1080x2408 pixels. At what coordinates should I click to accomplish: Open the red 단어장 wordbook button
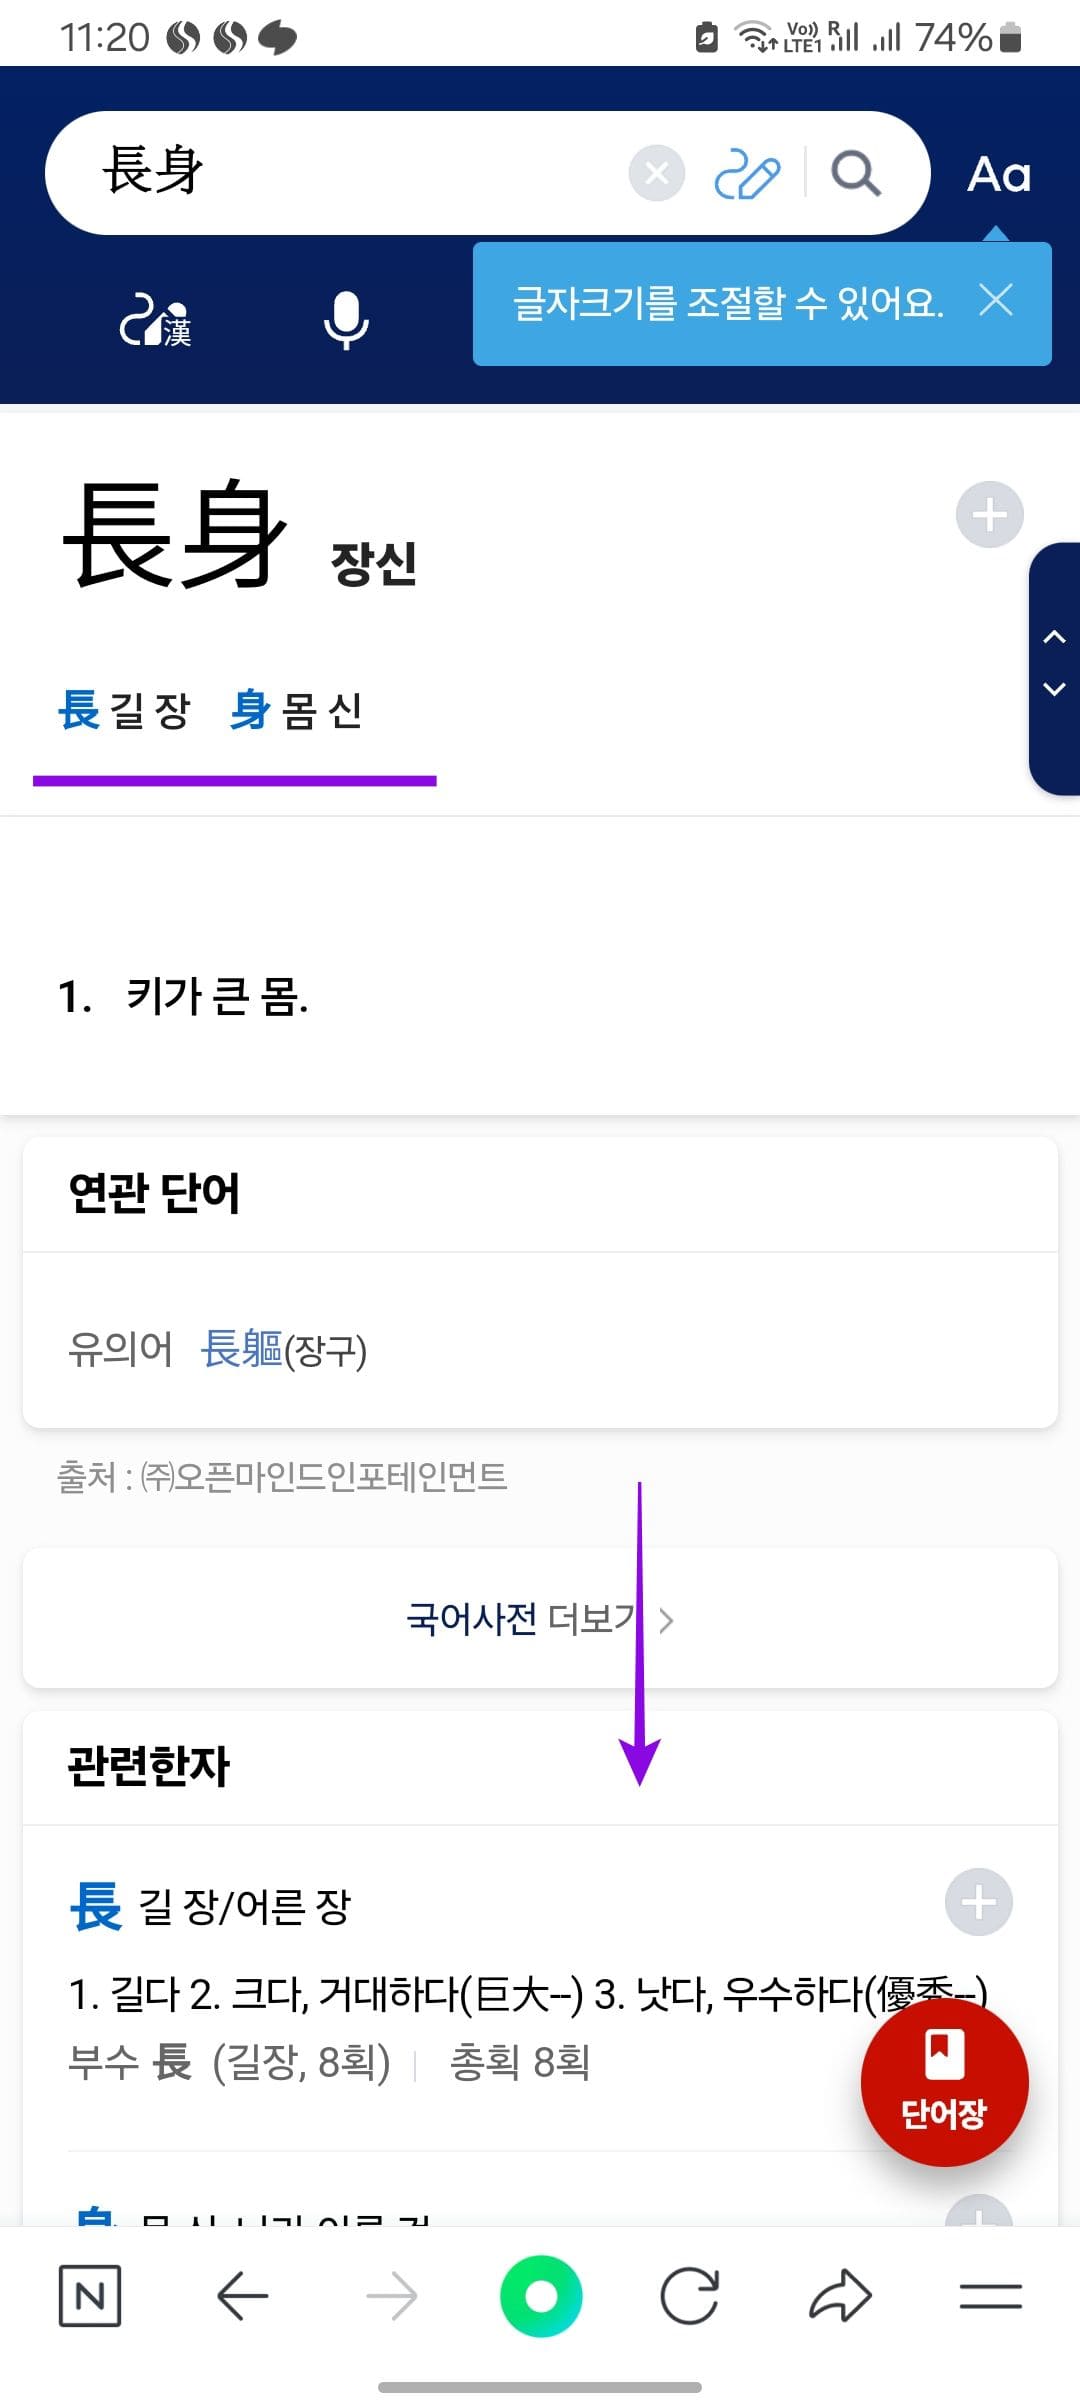[944, 2082]
